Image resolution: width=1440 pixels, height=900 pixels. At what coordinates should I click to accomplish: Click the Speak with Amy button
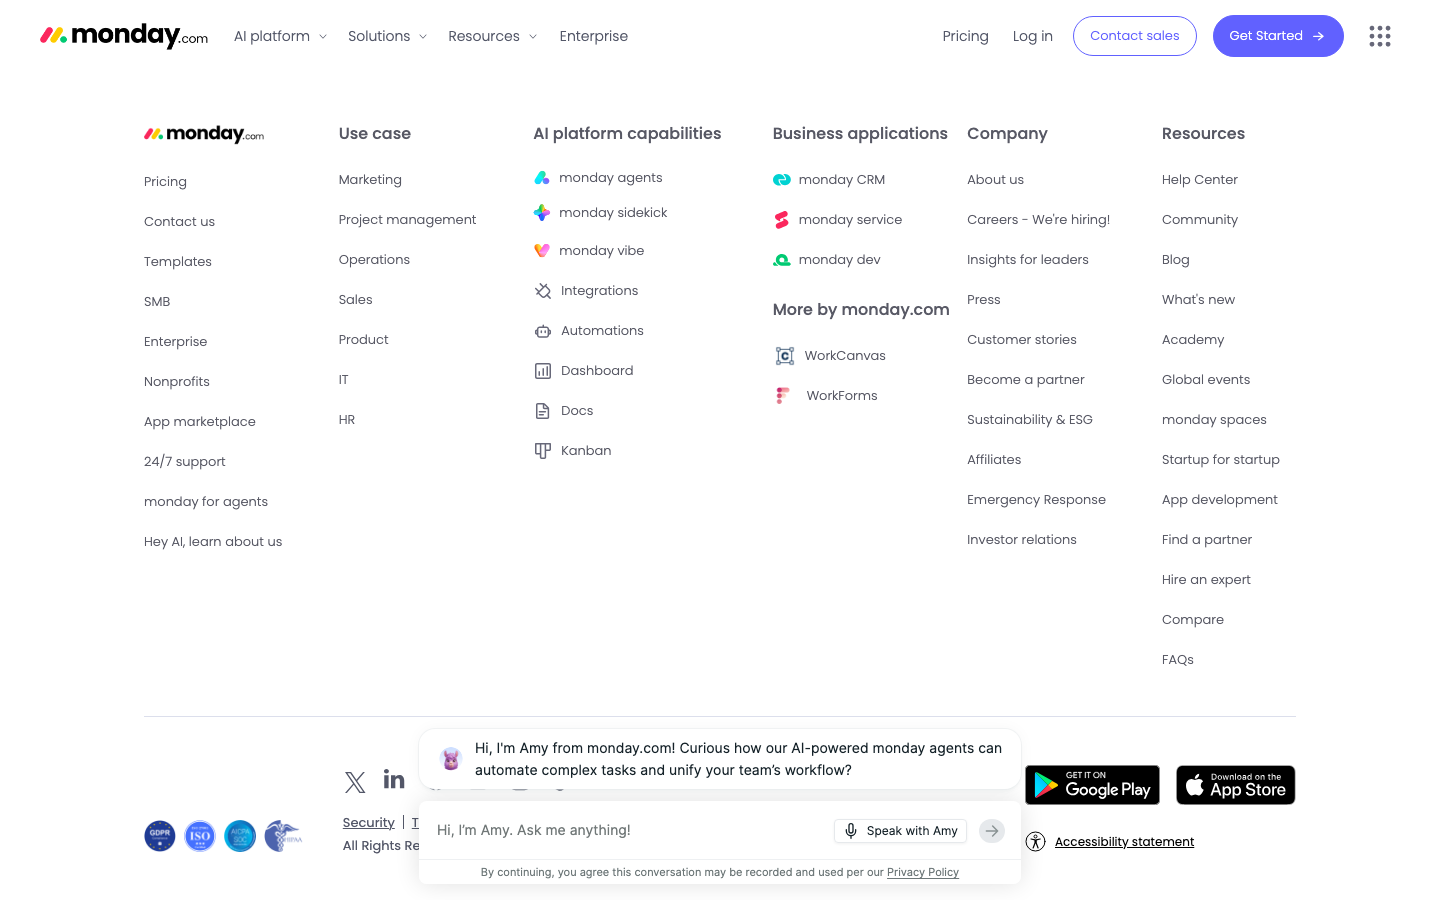tap(900, 831)
